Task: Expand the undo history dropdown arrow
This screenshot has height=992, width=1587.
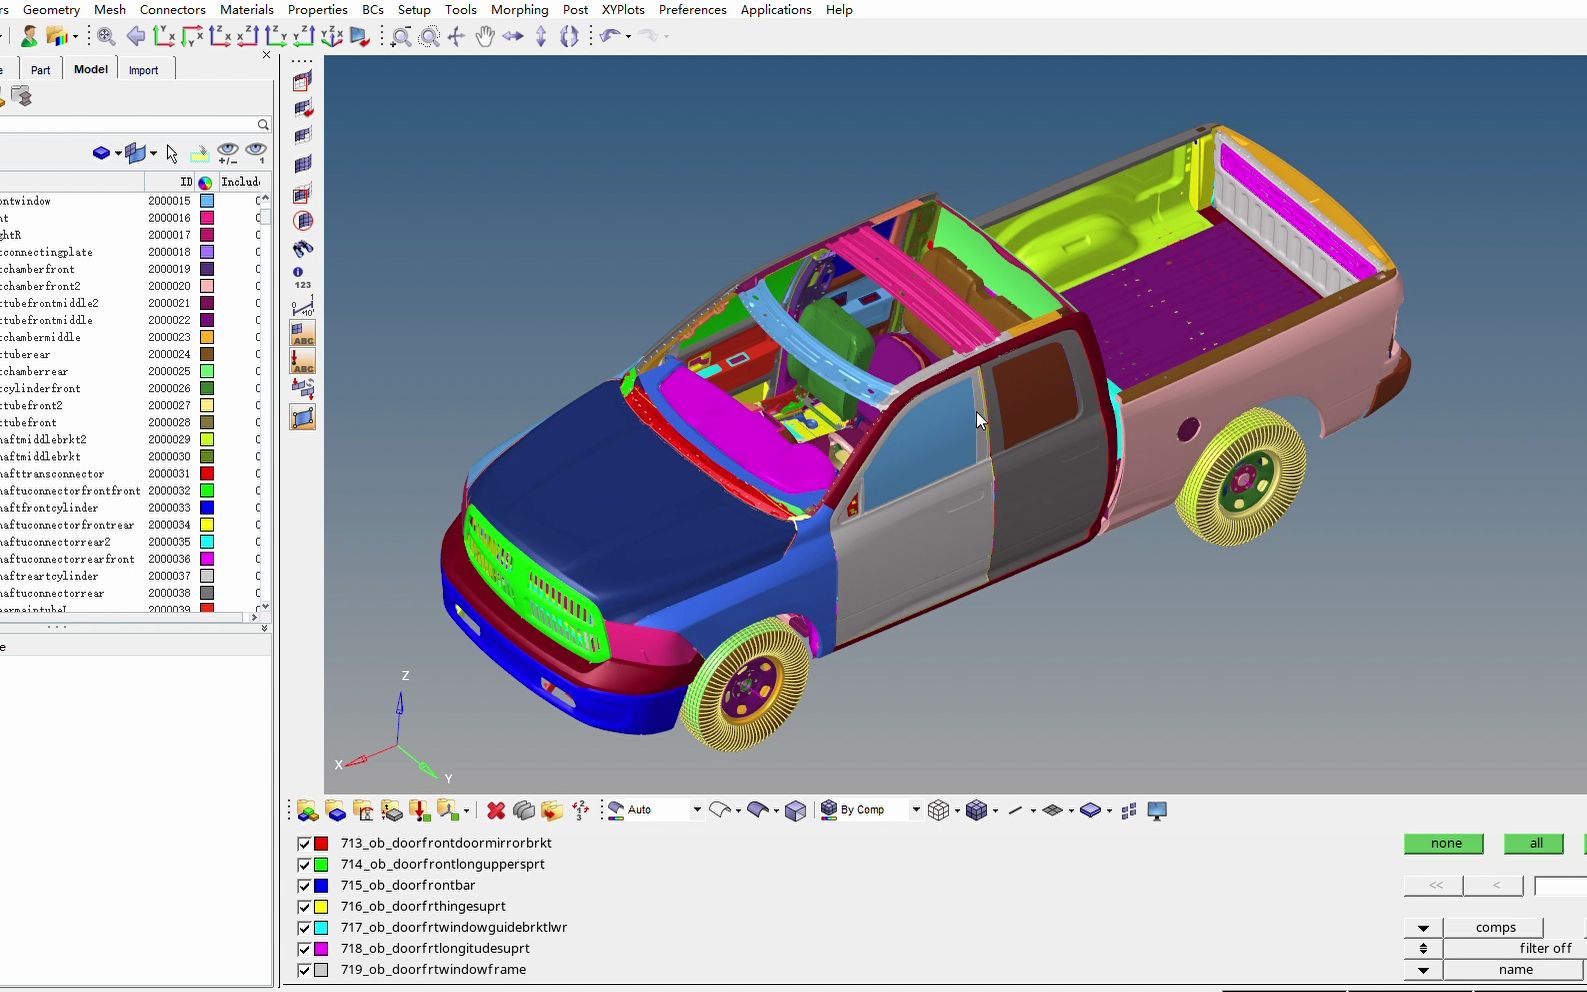Action: pos(628,37)
